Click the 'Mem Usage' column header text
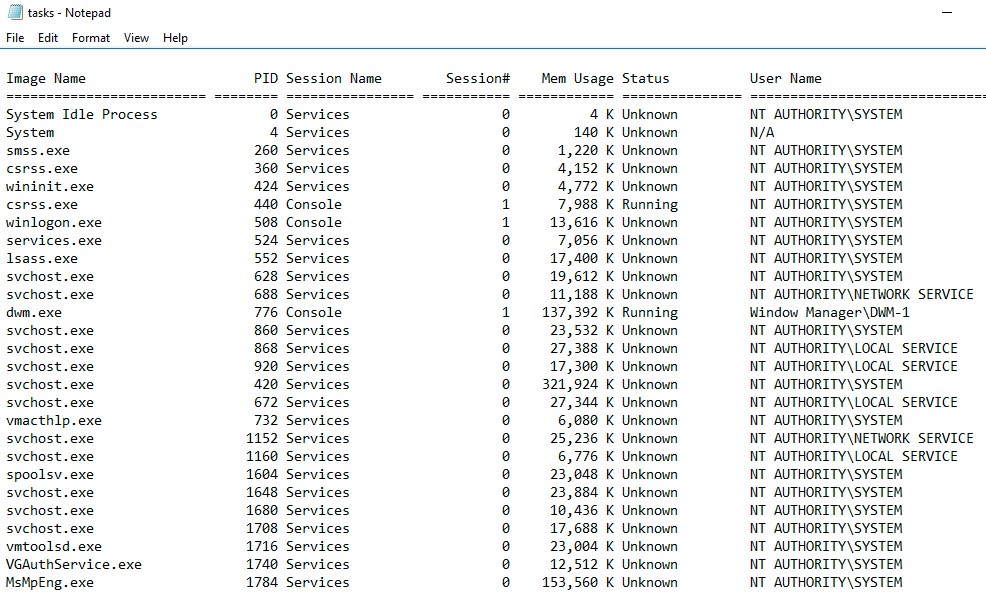 577,78
